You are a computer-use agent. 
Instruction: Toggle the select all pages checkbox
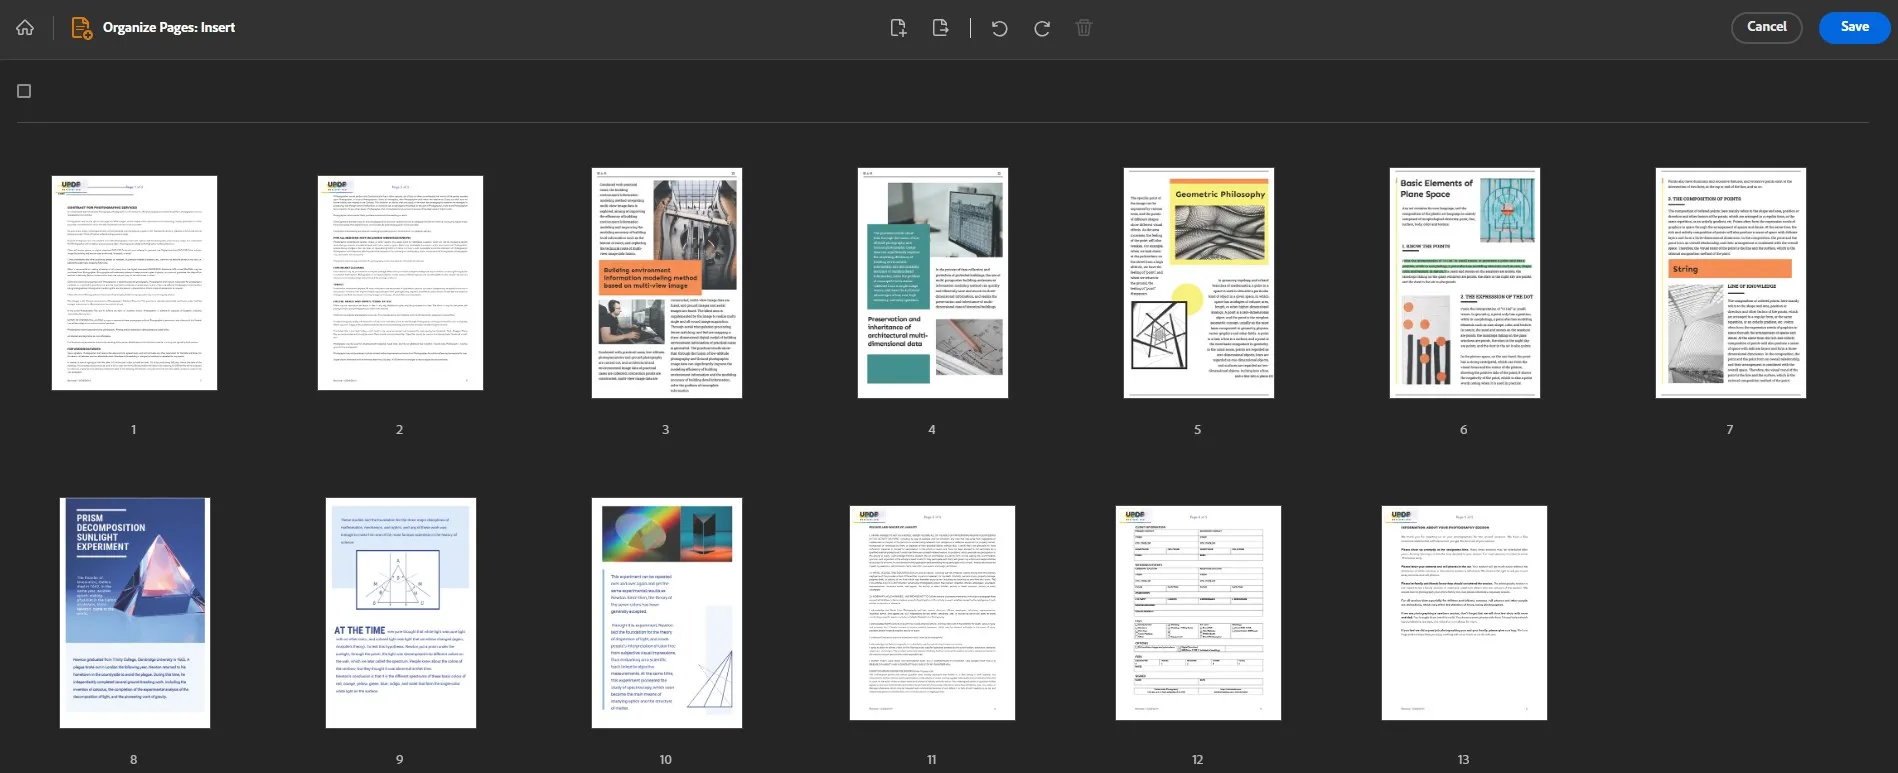pos(24,91)
